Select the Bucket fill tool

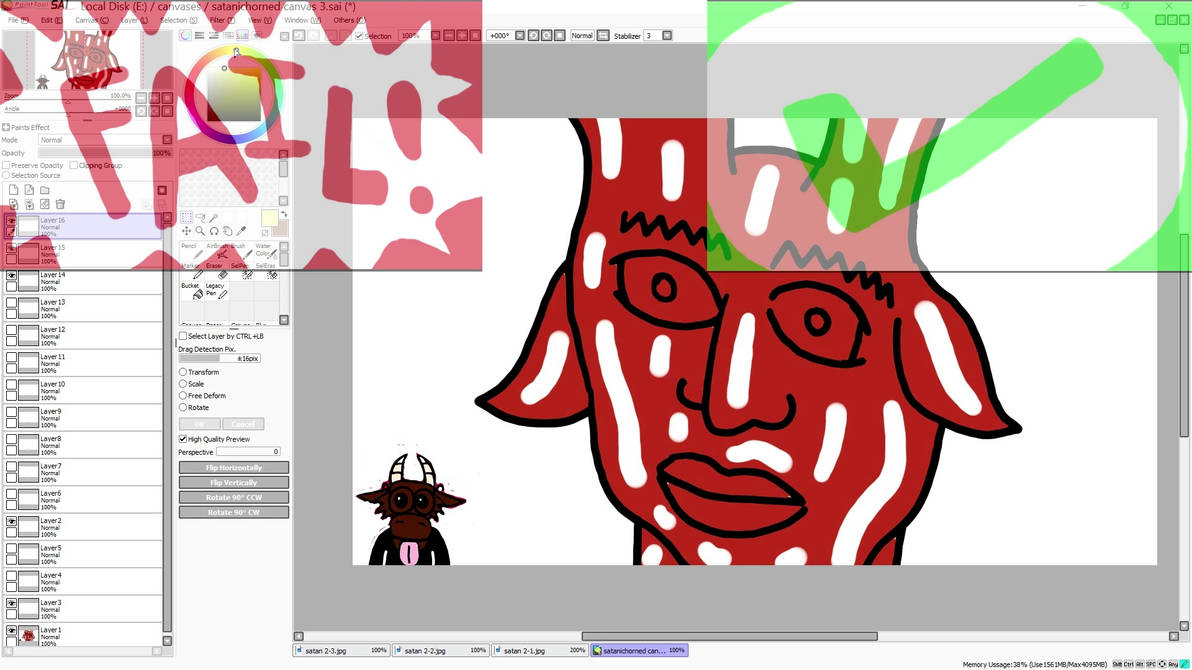coord(192,290)
